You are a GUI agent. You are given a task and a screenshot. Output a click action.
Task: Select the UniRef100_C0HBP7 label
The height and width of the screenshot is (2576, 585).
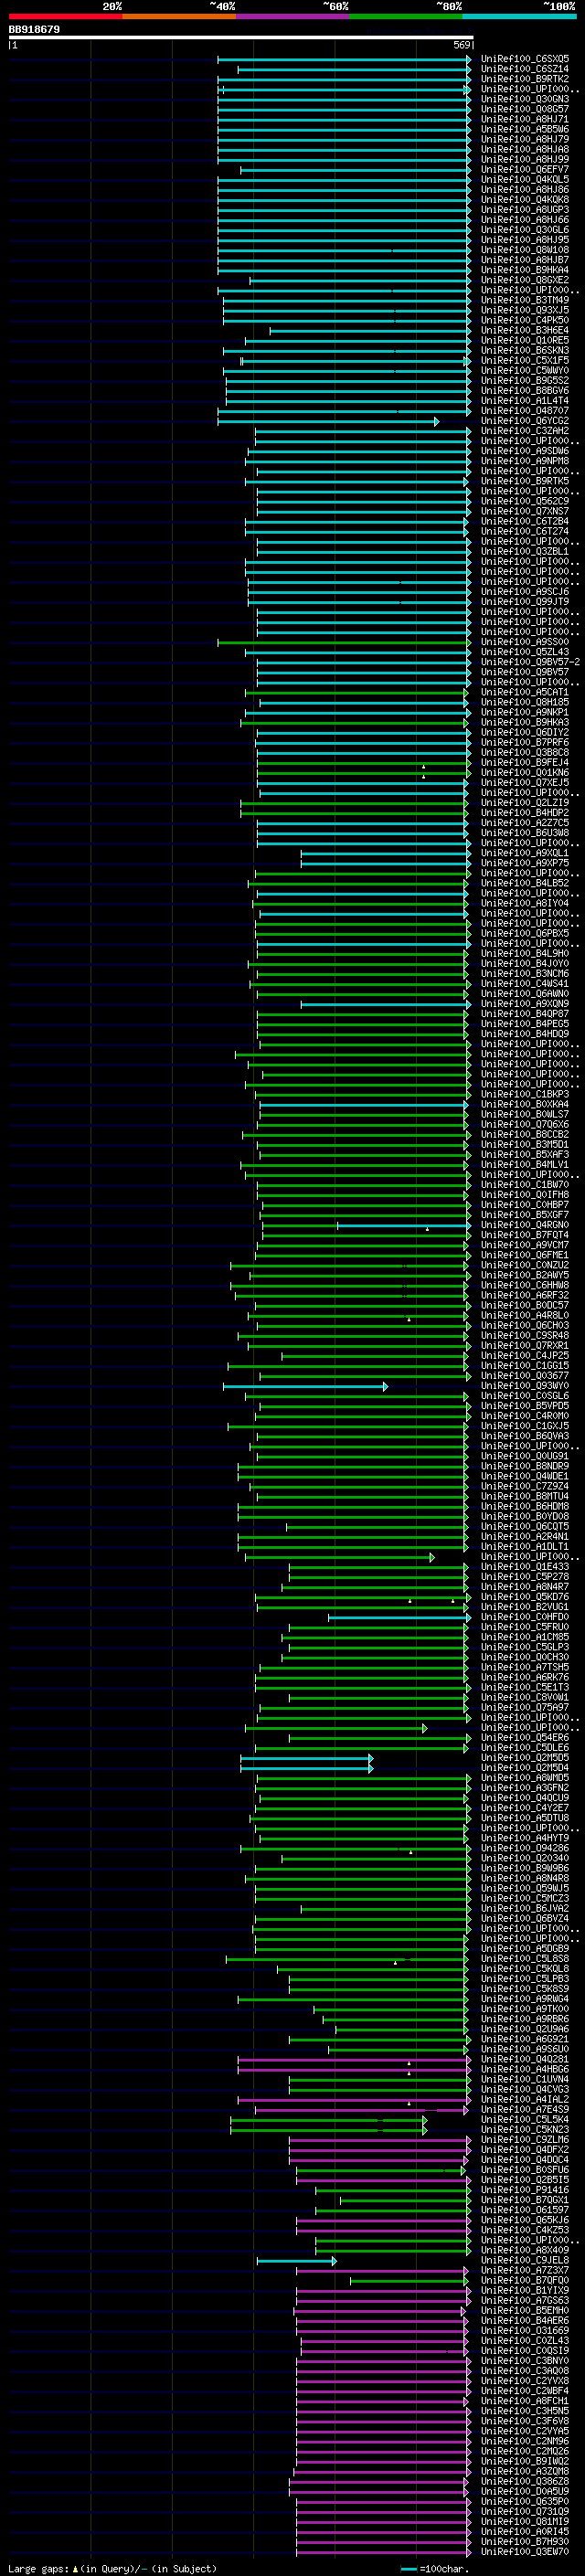click(x=525, y=1205)
